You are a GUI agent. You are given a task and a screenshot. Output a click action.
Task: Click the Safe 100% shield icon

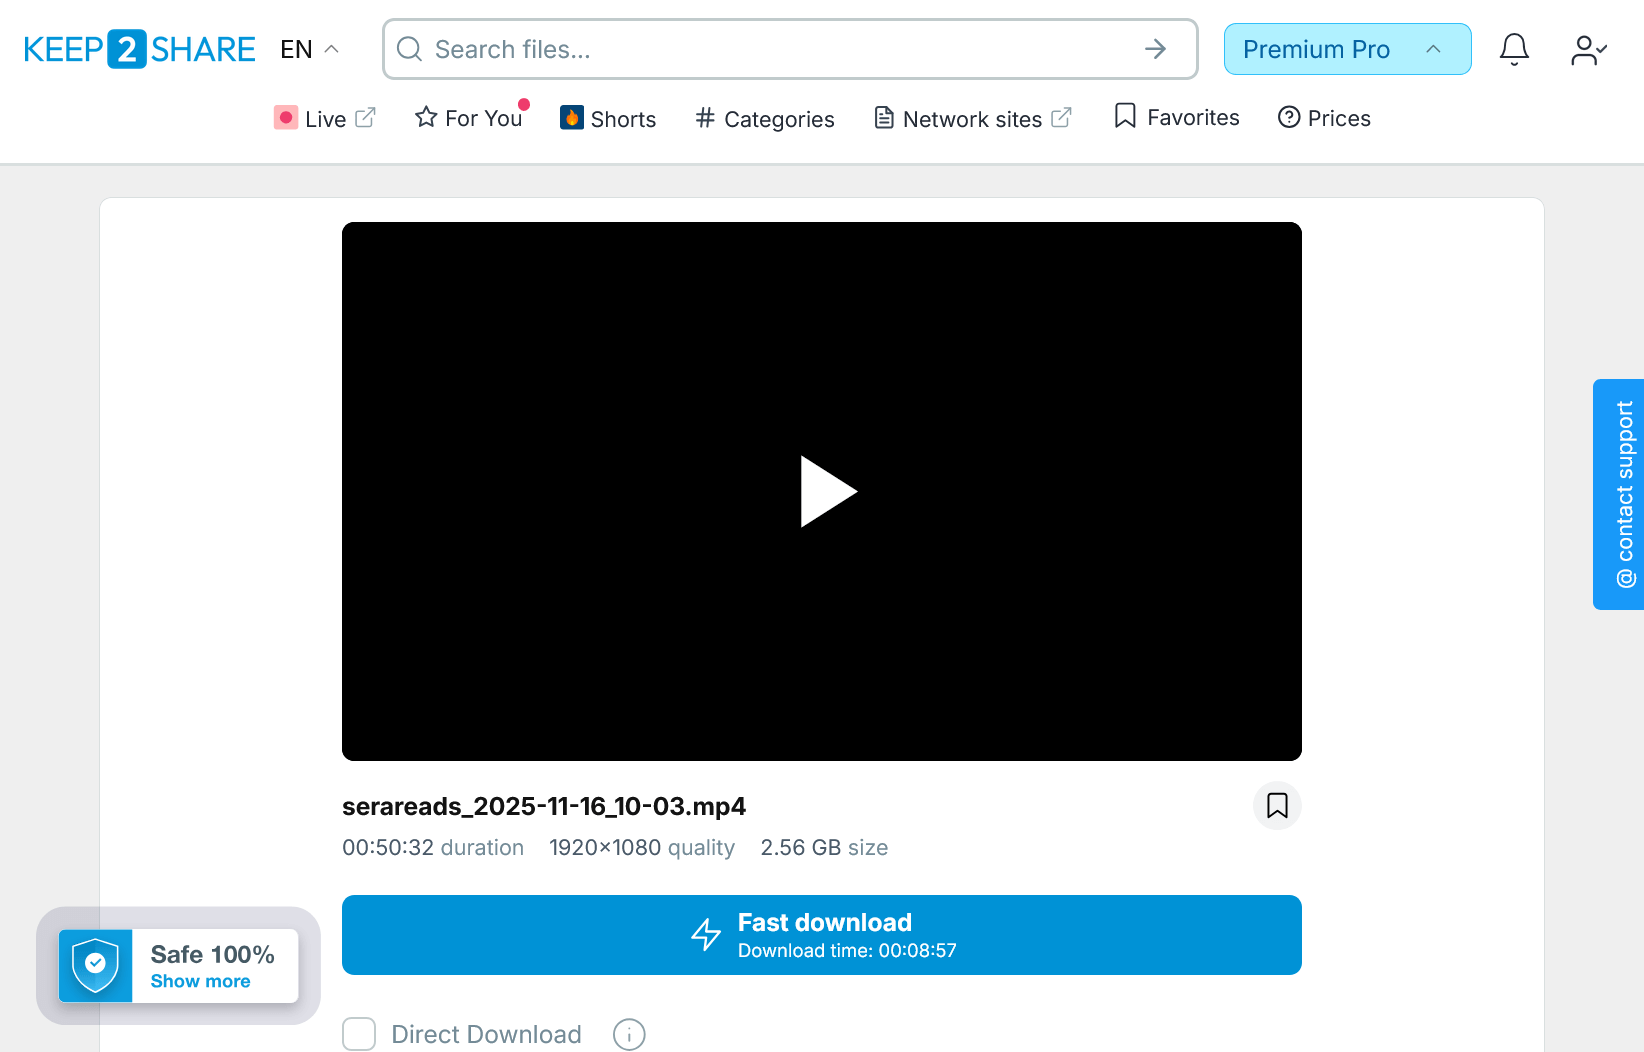tap(95, 965)
